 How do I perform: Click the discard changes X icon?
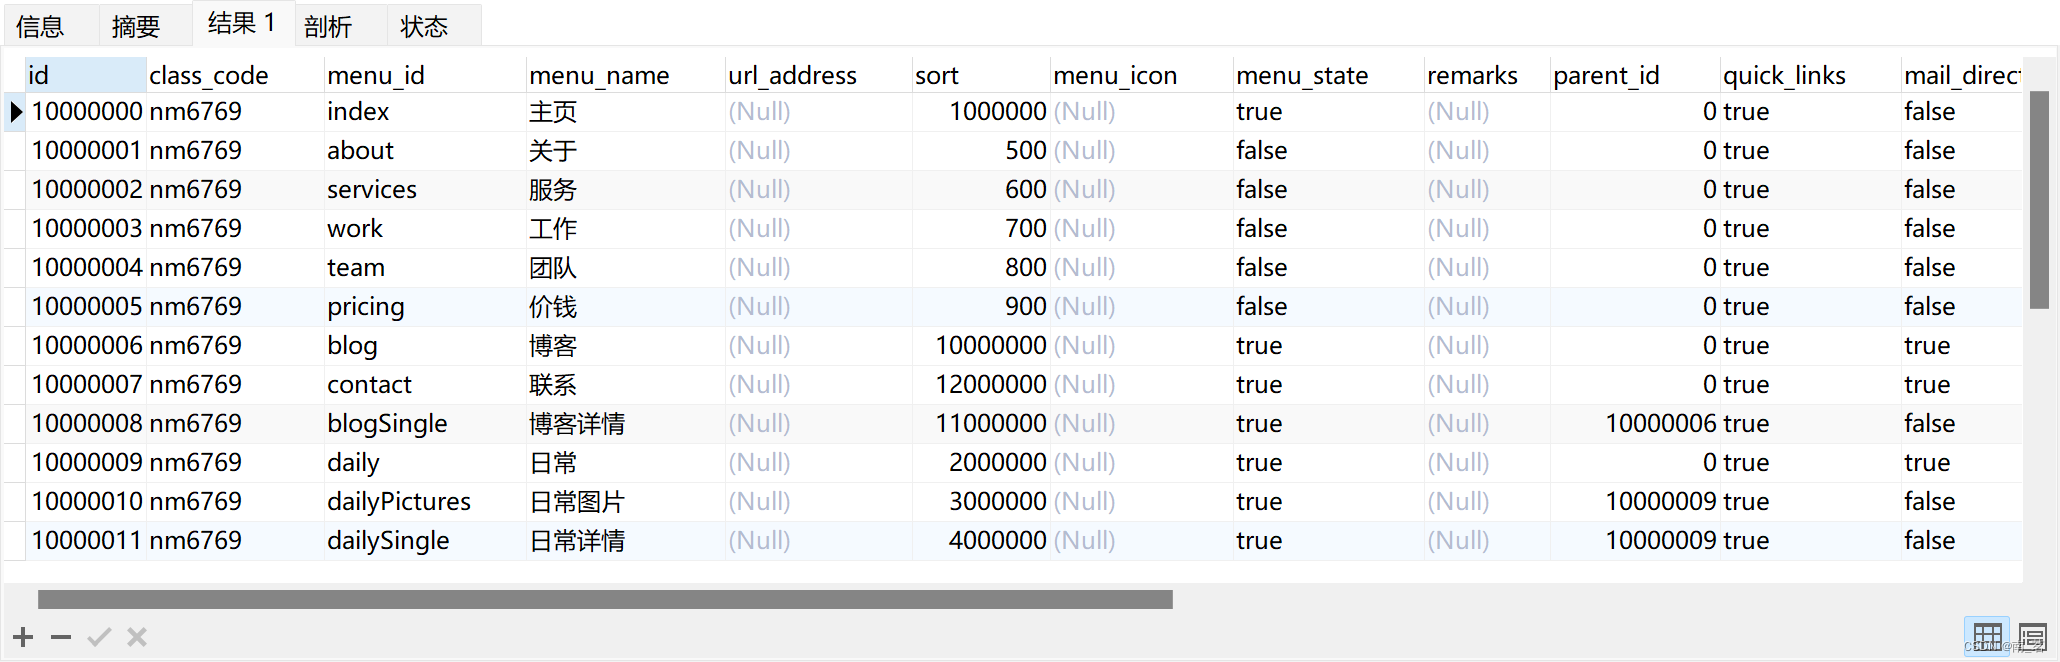point(137,637)
